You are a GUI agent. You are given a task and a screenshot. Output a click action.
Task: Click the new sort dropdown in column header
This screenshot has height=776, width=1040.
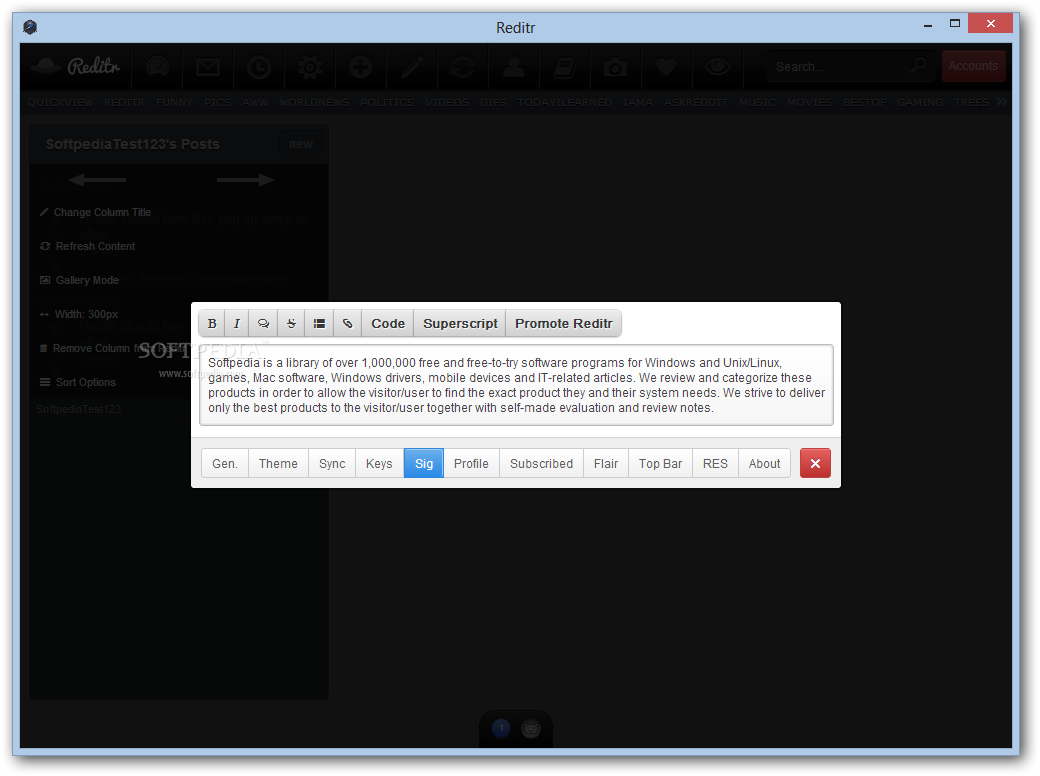point(300,144)
